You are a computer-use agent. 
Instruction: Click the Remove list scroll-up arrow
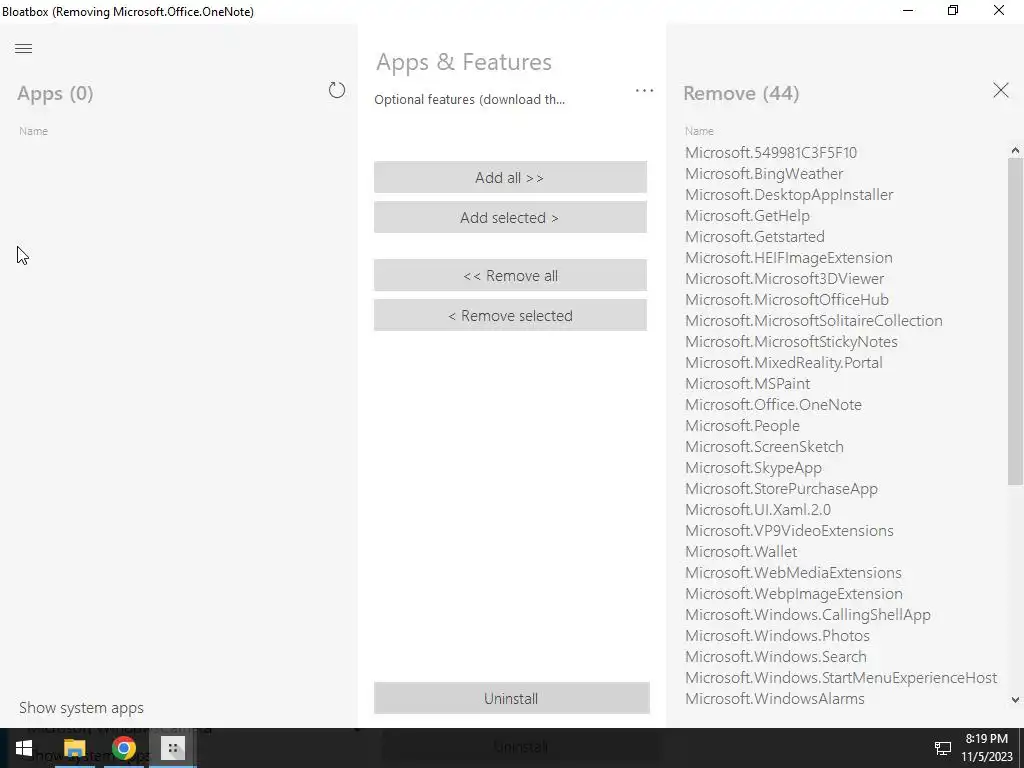coord(1015,150)
